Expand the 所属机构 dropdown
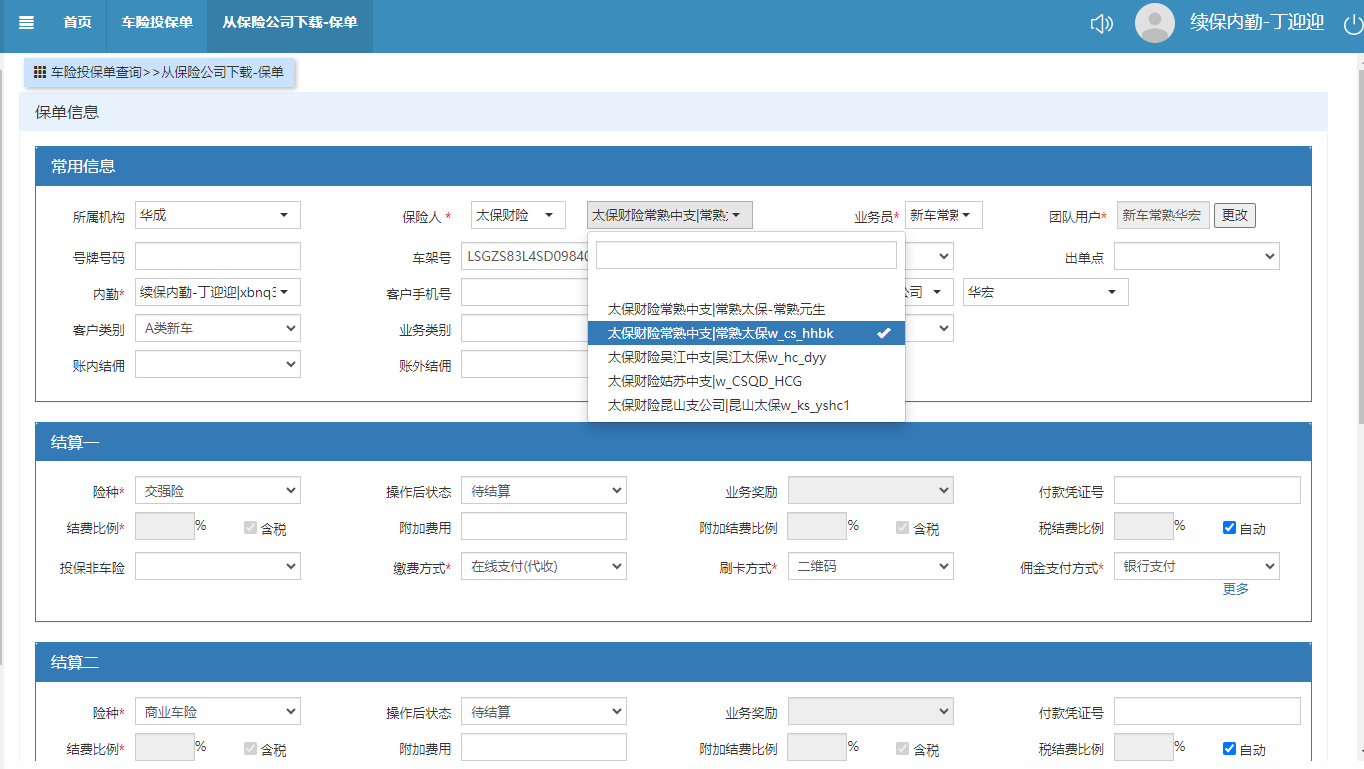1364x769 pixels. (217, 215)
